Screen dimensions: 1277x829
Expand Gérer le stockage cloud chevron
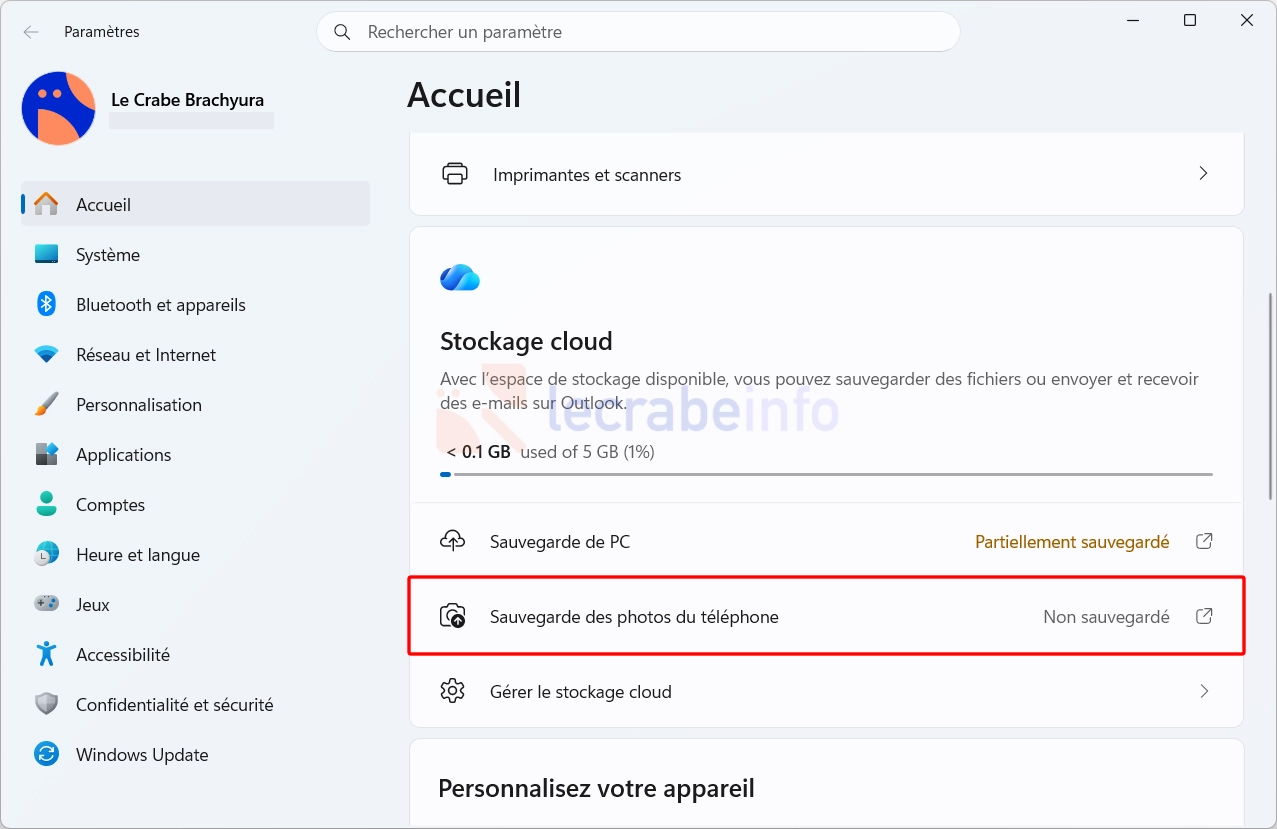tap(1204, 691)
